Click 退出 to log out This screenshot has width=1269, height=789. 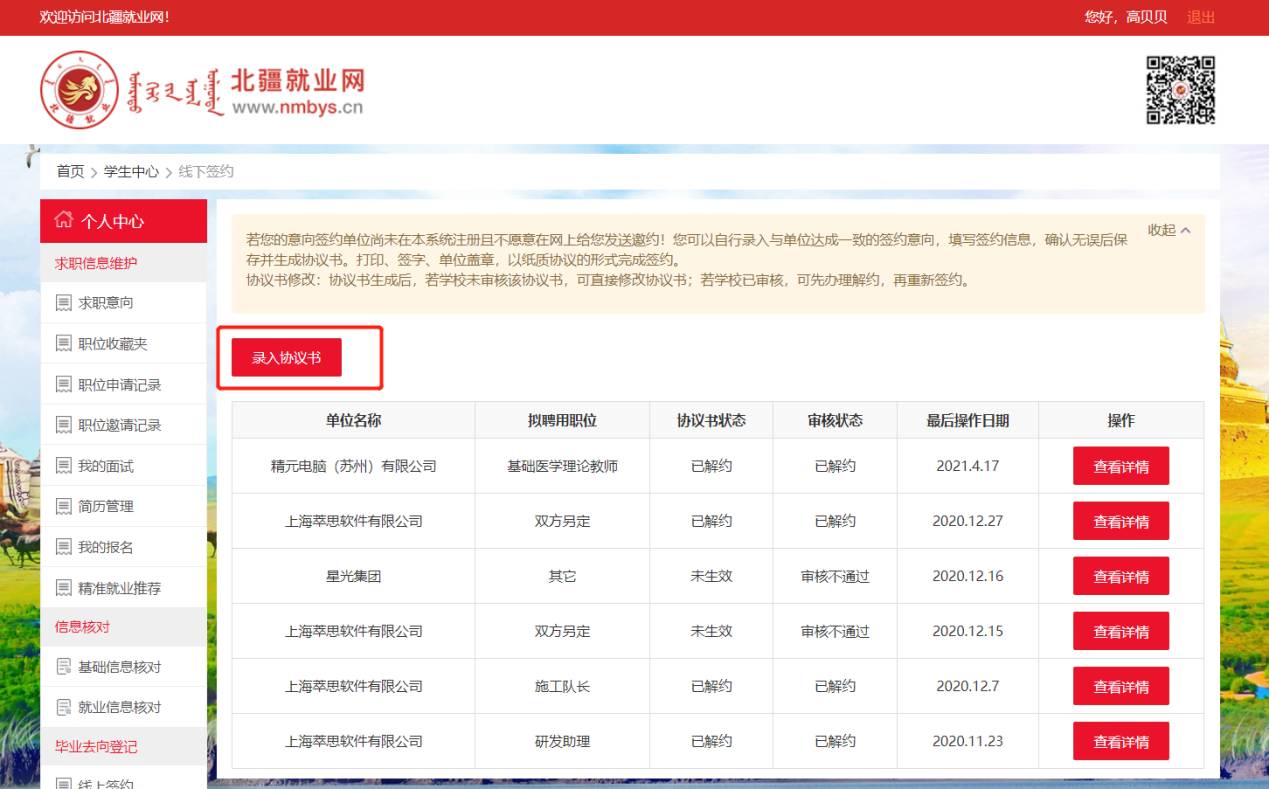click(x=1200, y=17)
